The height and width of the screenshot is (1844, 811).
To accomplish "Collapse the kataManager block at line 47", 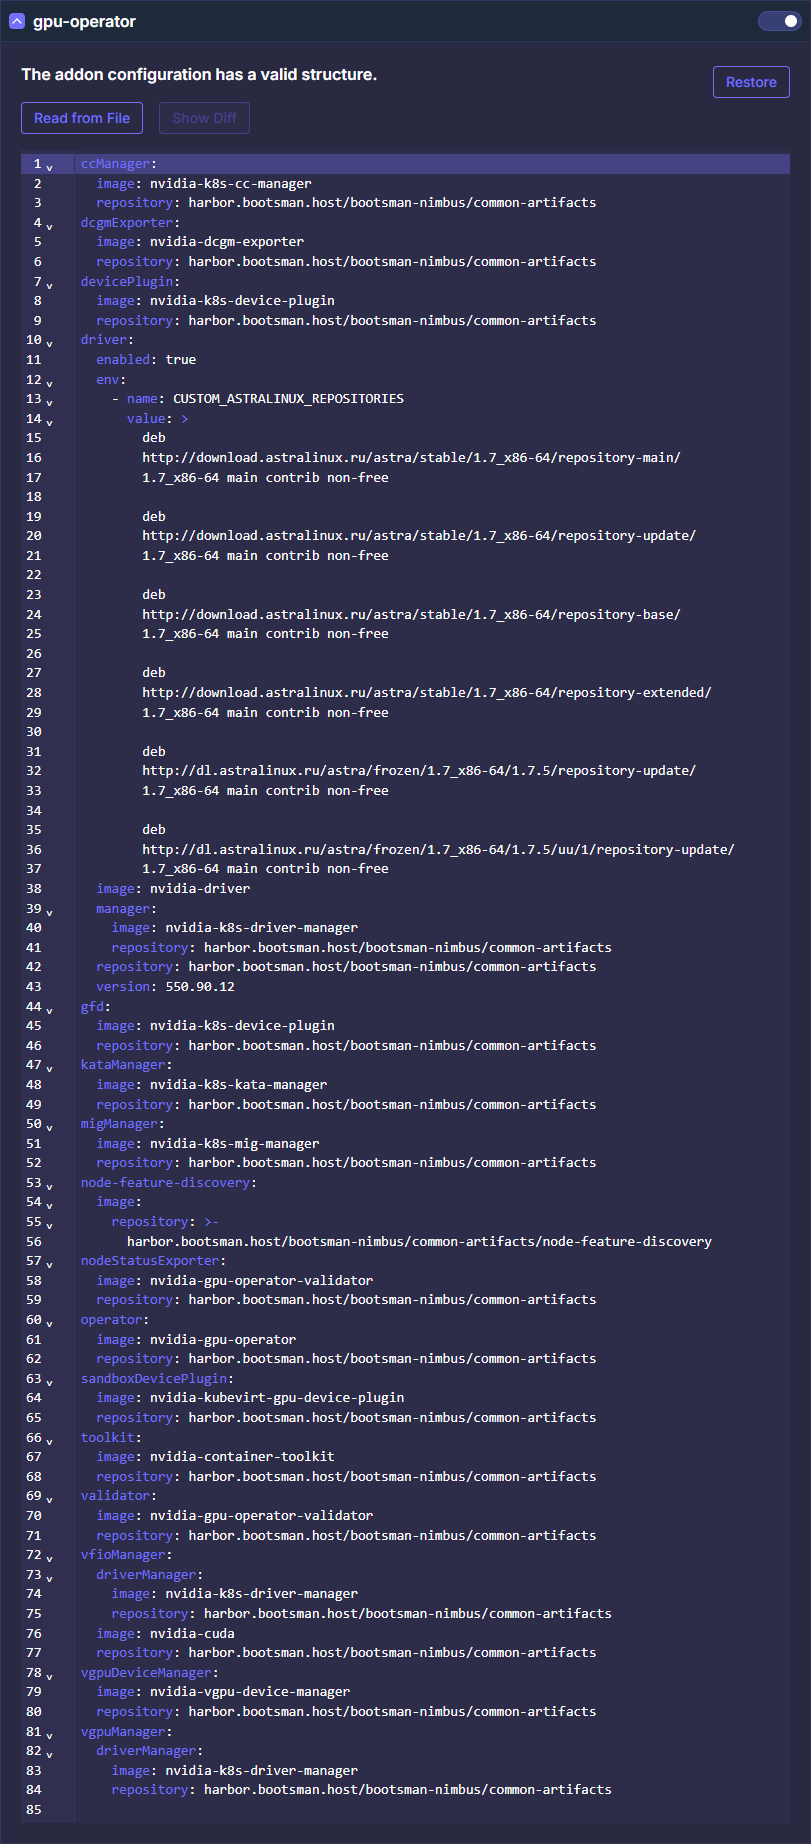I will tap(50, 1068).
